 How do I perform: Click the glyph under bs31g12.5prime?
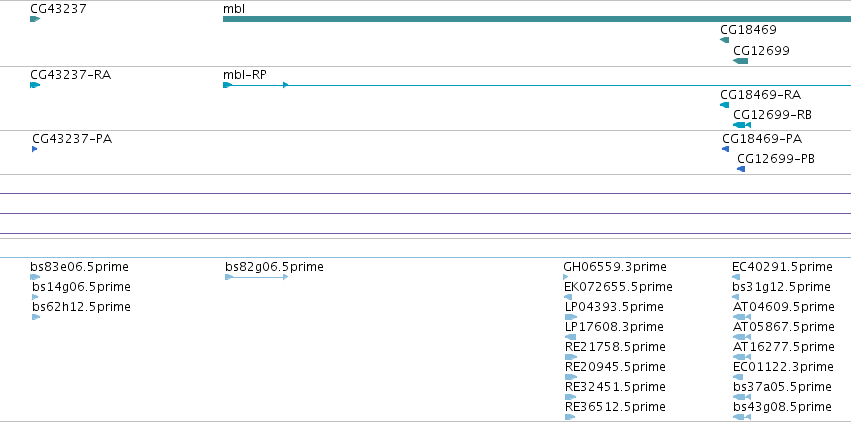pyautogui.click(x=735, y=297)
